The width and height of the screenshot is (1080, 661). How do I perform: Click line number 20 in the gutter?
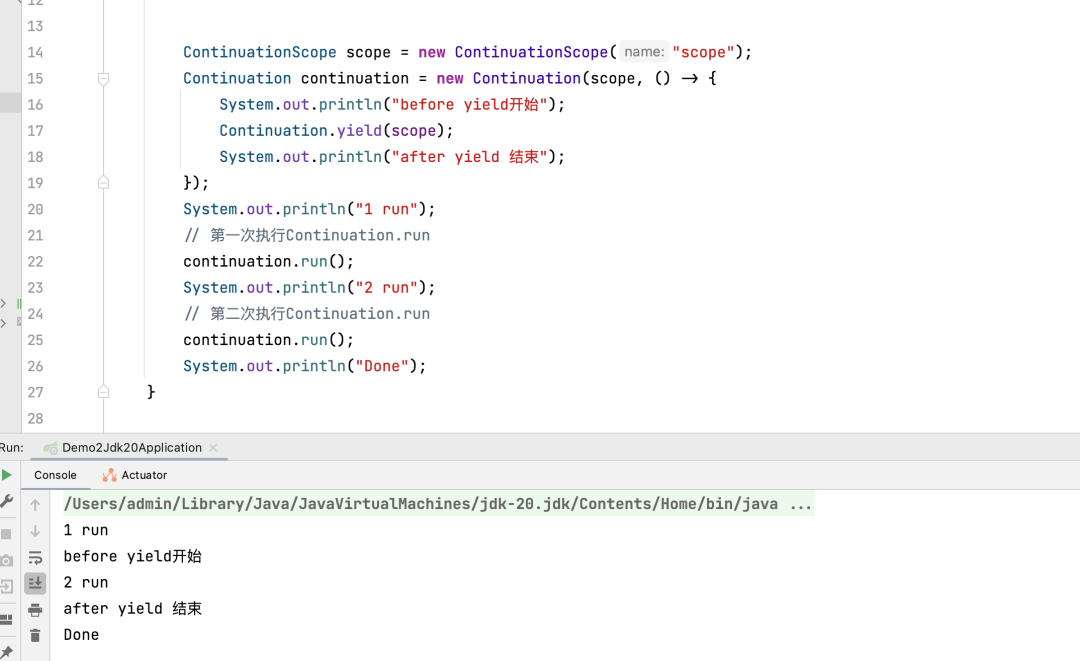click(x=35, y=209)
